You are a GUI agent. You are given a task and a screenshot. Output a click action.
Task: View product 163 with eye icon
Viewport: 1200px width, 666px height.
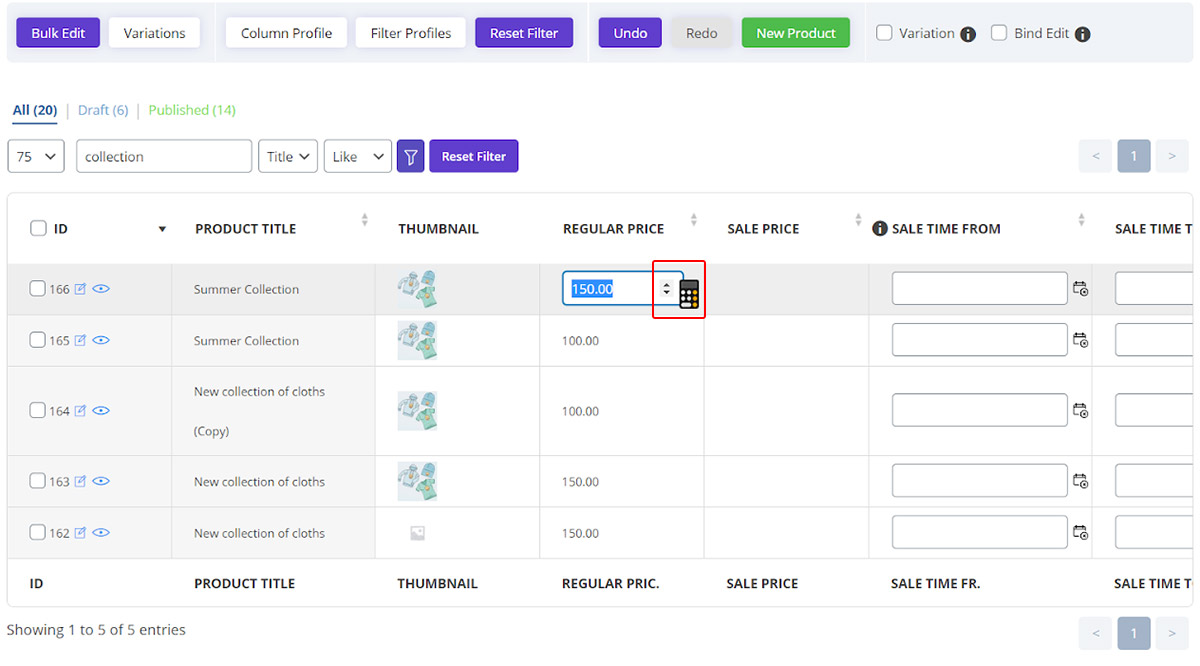101,481
